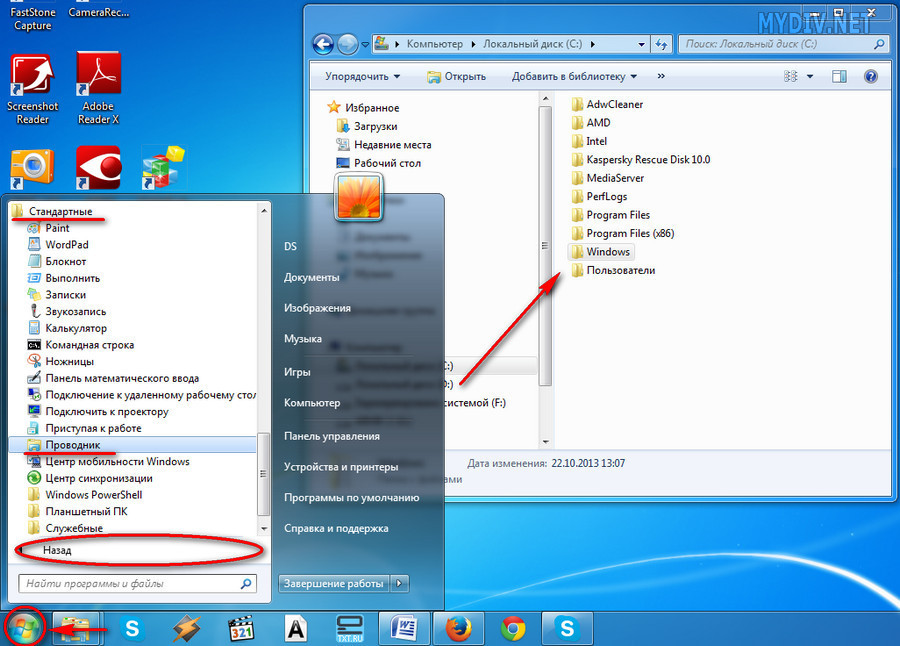Launch WordPad in the Start menu
This screenshot has height=646, width=900.
point(59,245)
